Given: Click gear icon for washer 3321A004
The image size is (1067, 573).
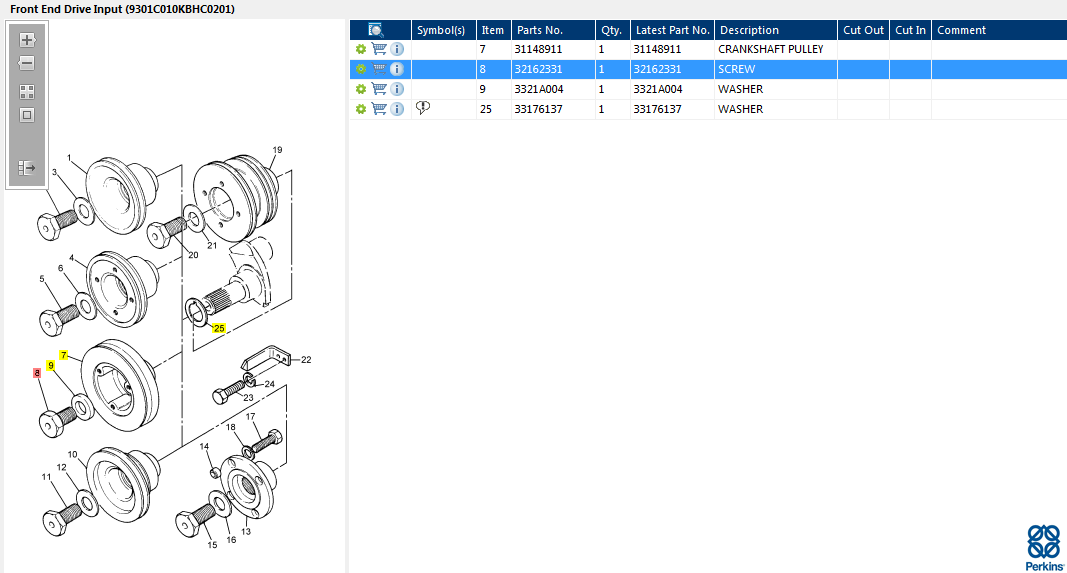Looking at the screenshot, I should [x=361, y=89].
